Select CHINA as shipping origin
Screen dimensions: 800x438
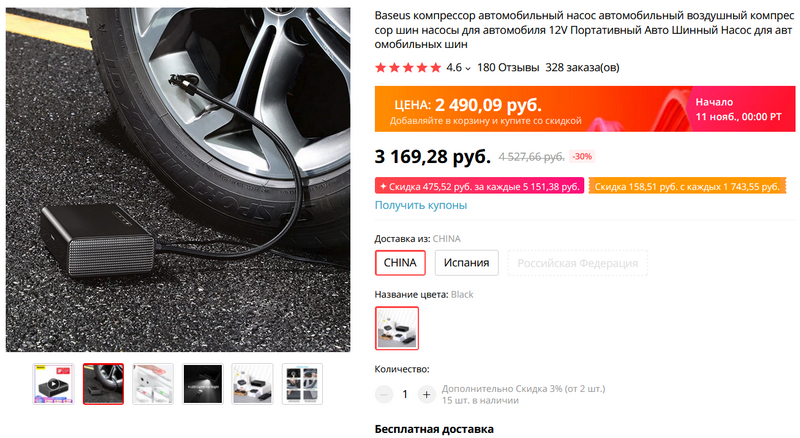click(x=400, y=263)
